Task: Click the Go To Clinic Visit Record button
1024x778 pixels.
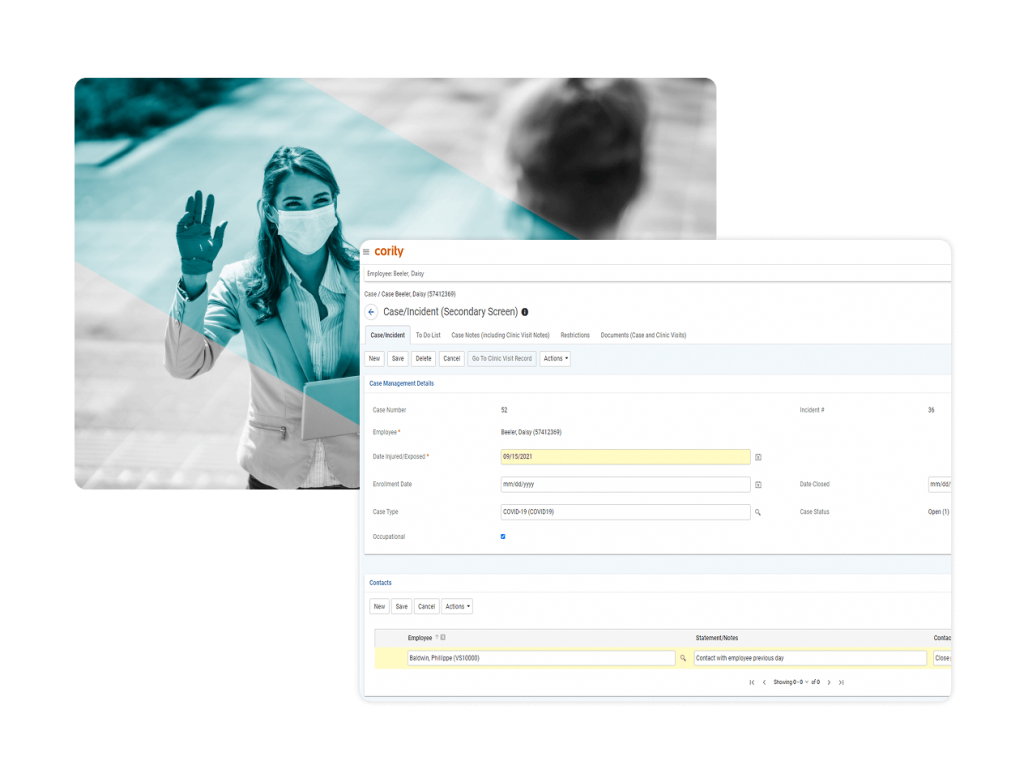Action: [501, 359]
